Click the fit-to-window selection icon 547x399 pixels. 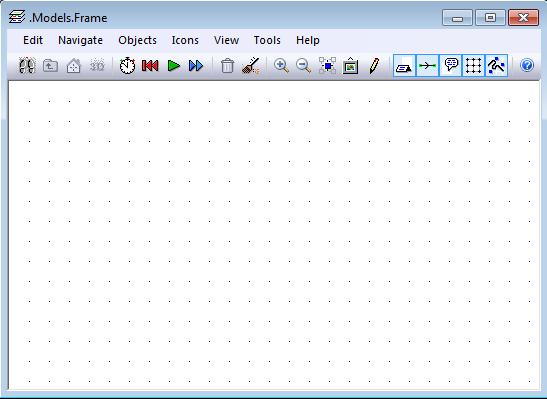328,66
